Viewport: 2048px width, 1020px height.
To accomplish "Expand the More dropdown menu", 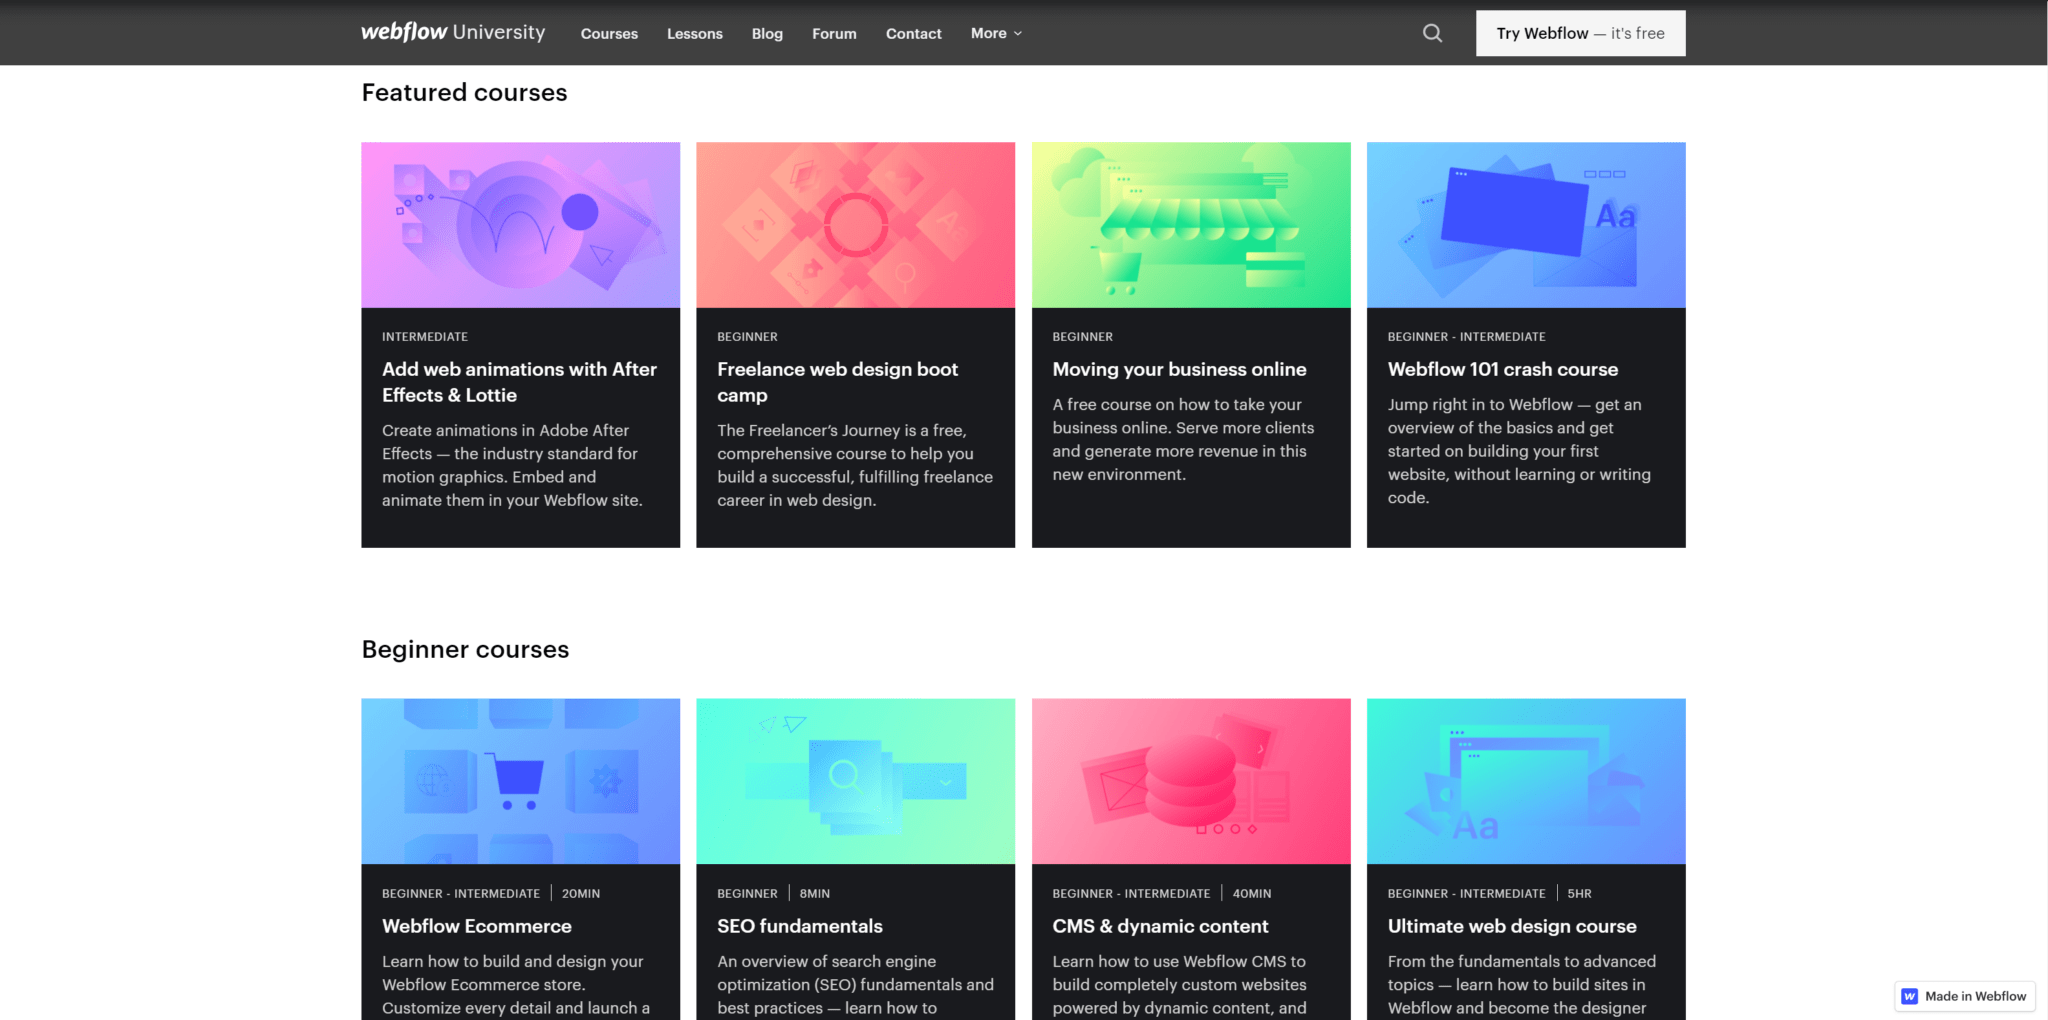I will tap(996, 33).
